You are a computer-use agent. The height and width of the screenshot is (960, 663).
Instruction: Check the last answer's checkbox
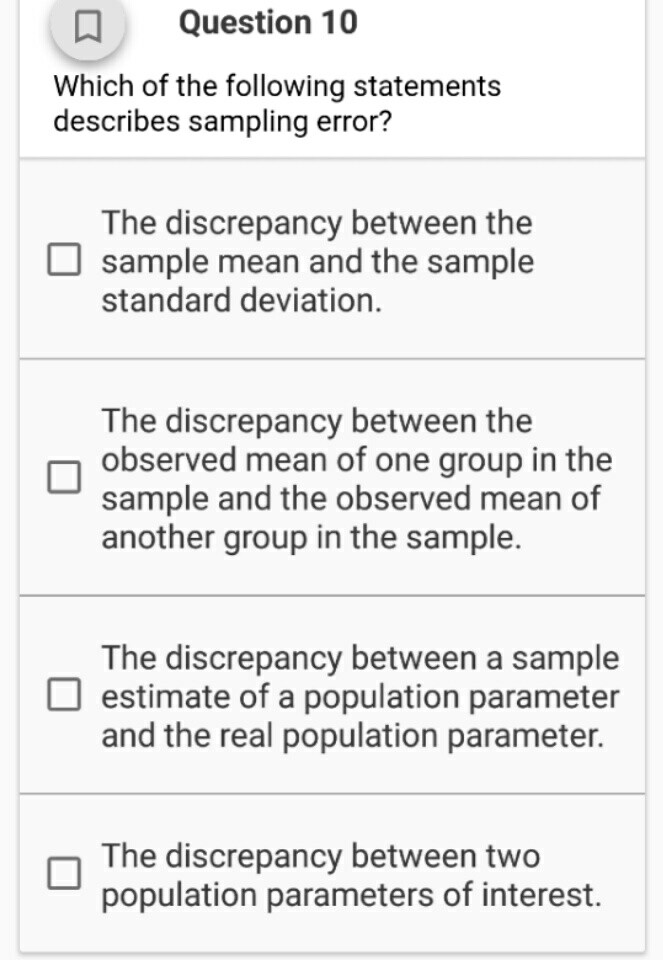click(64, 875)
